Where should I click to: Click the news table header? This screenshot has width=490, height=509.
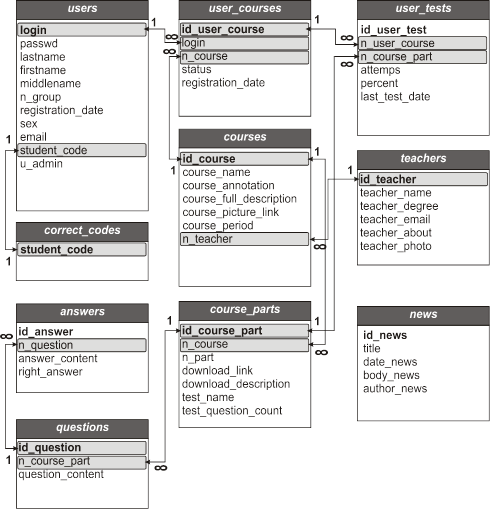pos(423,315)
